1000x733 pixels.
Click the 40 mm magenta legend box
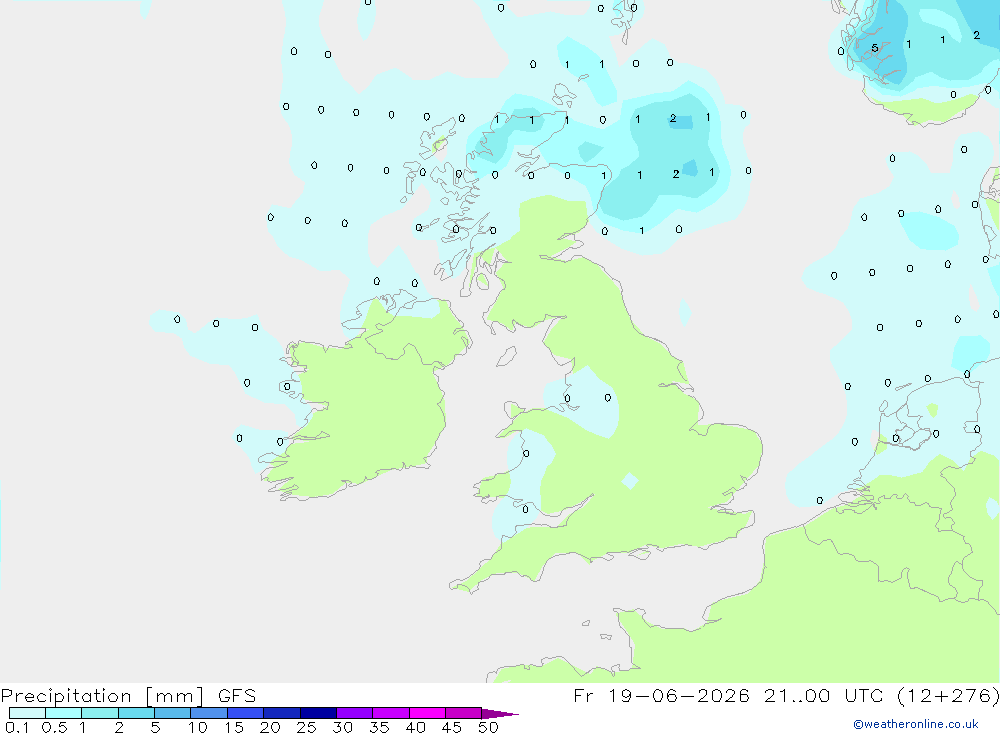pyautogui.click(x=427, y=713)
